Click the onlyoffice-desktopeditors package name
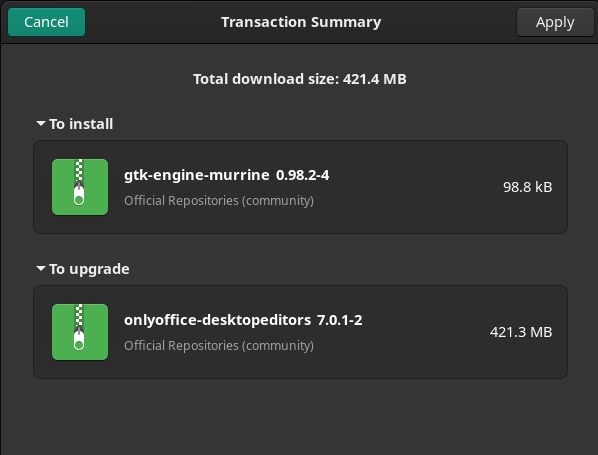The width and height of the screenshot is (598, 455). point(217,320)
